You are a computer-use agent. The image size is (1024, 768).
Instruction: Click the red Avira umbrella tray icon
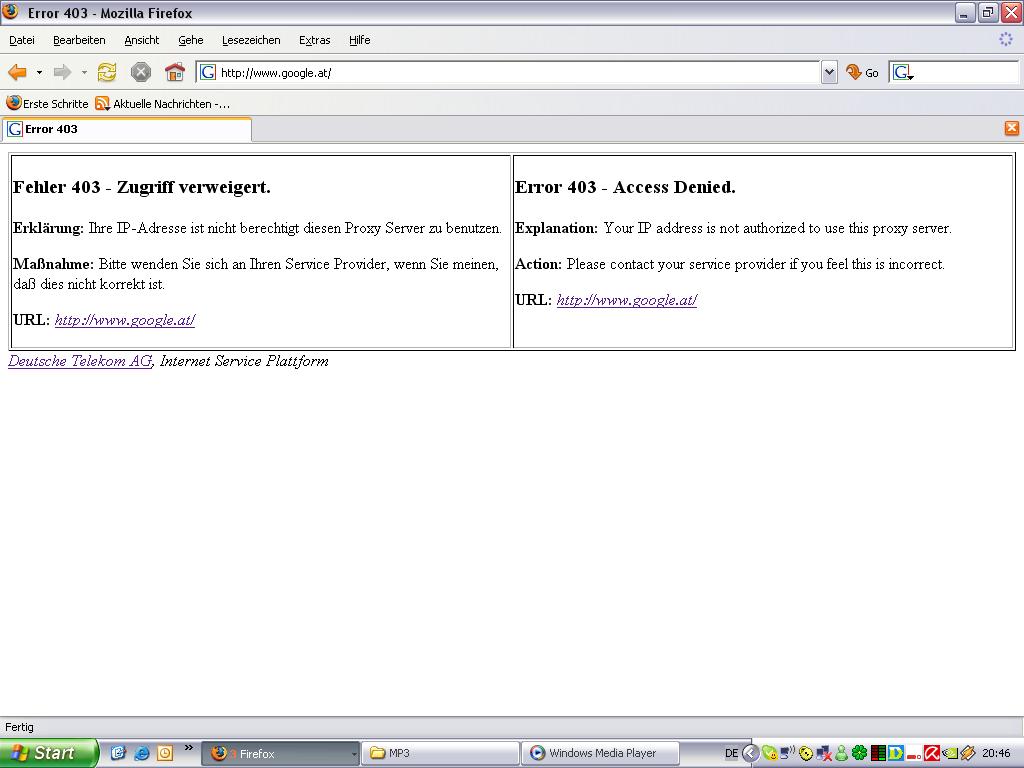click(x=932, y=754)
